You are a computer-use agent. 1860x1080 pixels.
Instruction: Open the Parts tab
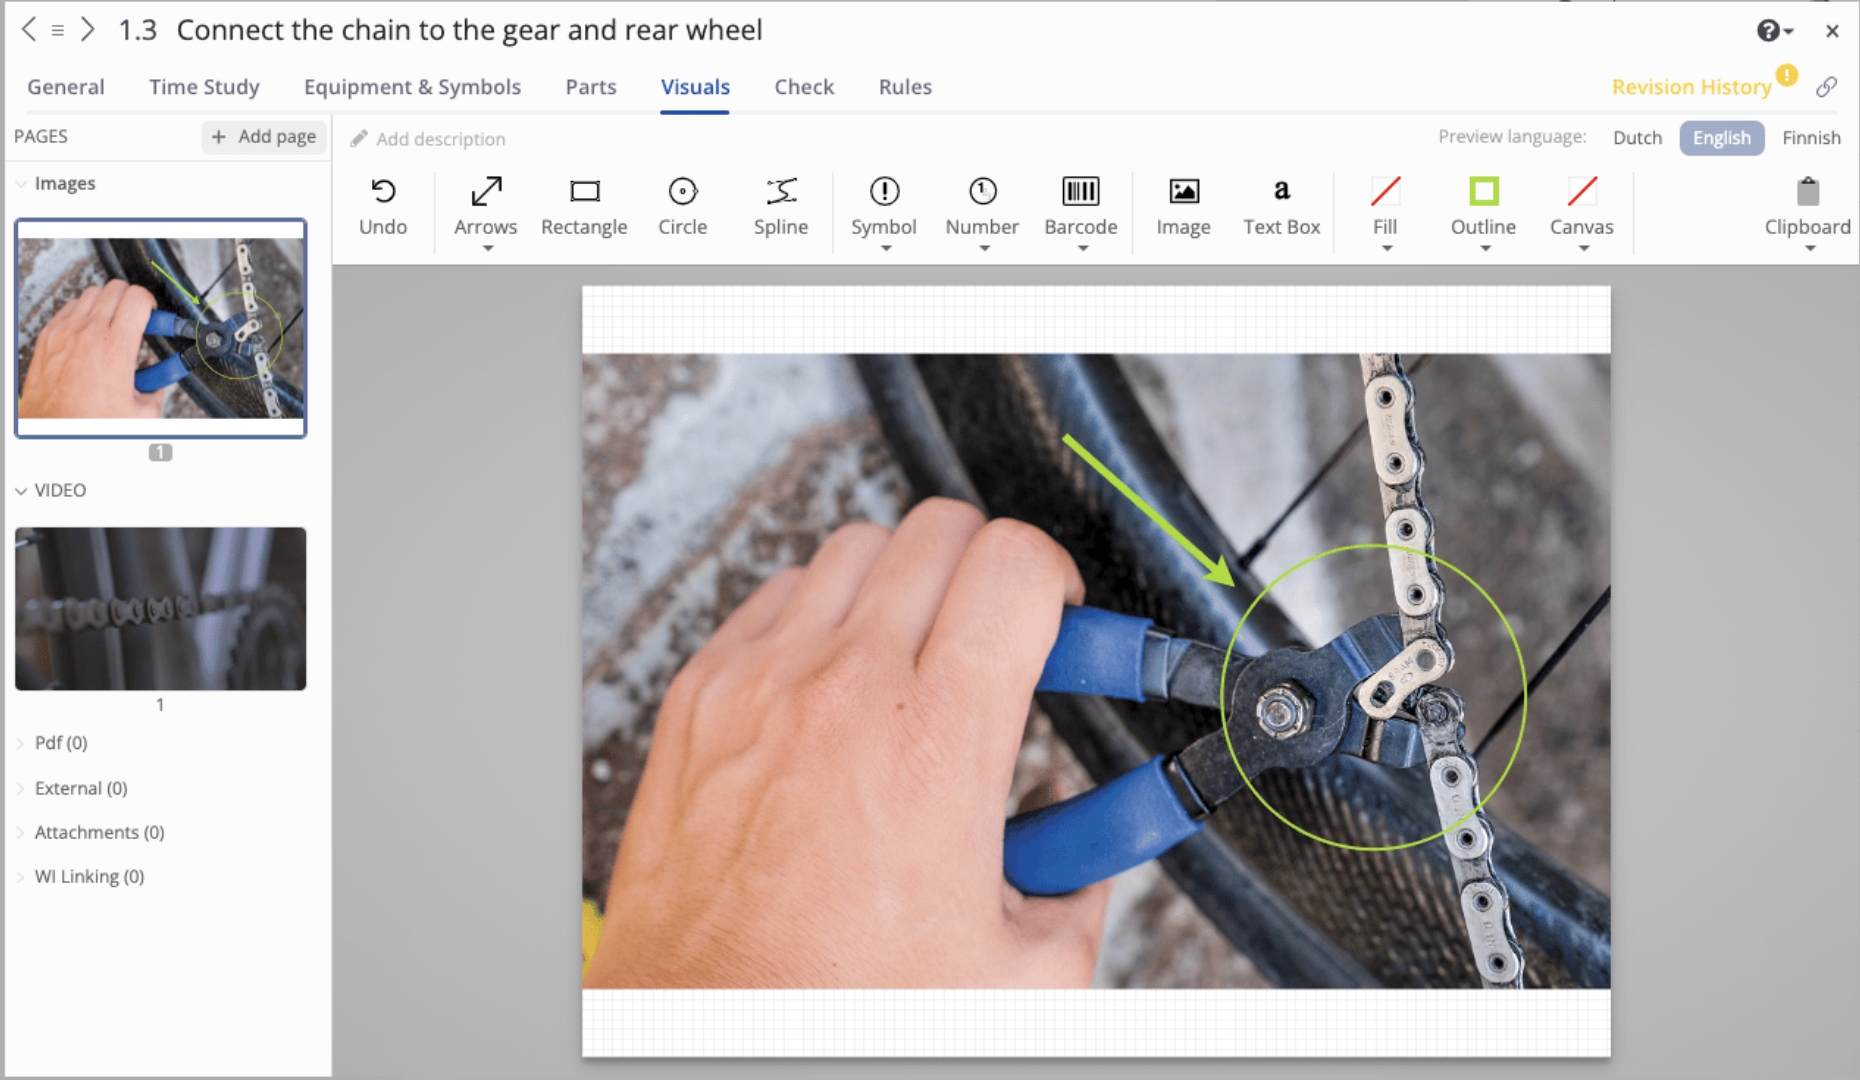(x=590, y=87)
